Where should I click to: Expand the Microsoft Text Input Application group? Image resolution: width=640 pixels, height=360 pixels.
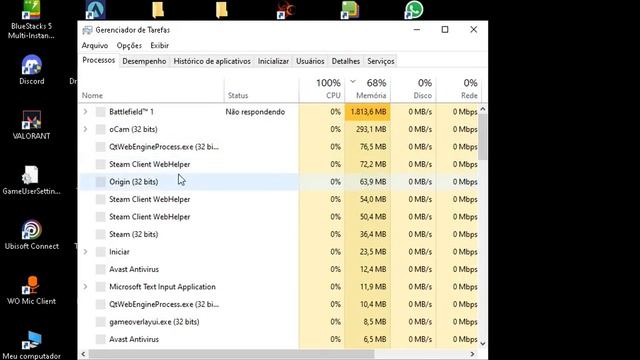click(x=85, y=287)
